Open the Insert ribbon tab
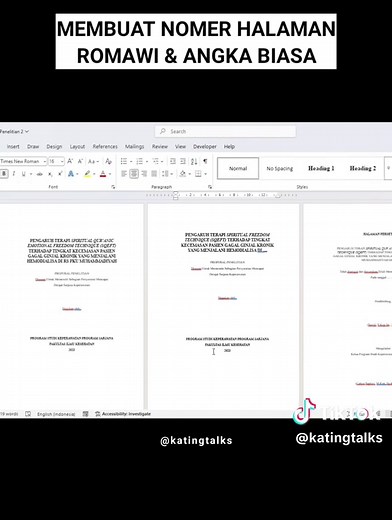Image resolution: width=392 pixels, height=520 pixels. [x=13, y=146]
